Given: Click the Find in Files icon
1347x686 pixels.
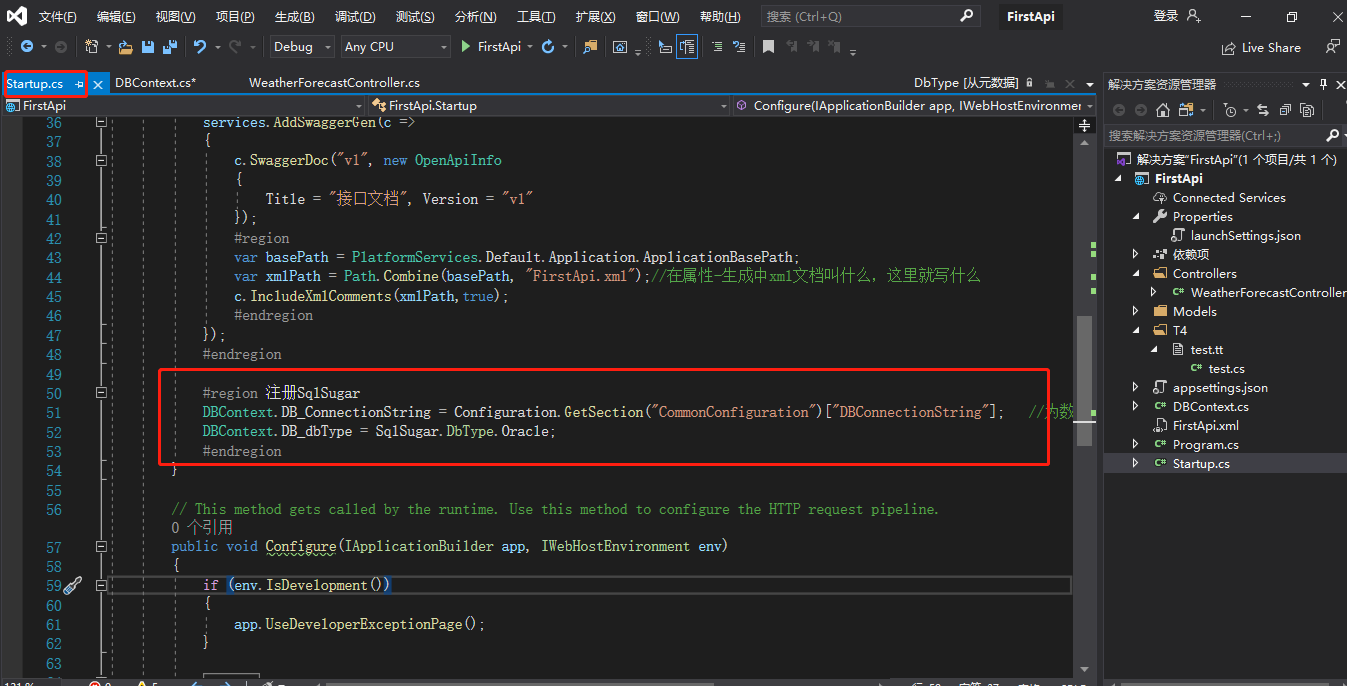Looking at the screenshot, I should point(590,47).
